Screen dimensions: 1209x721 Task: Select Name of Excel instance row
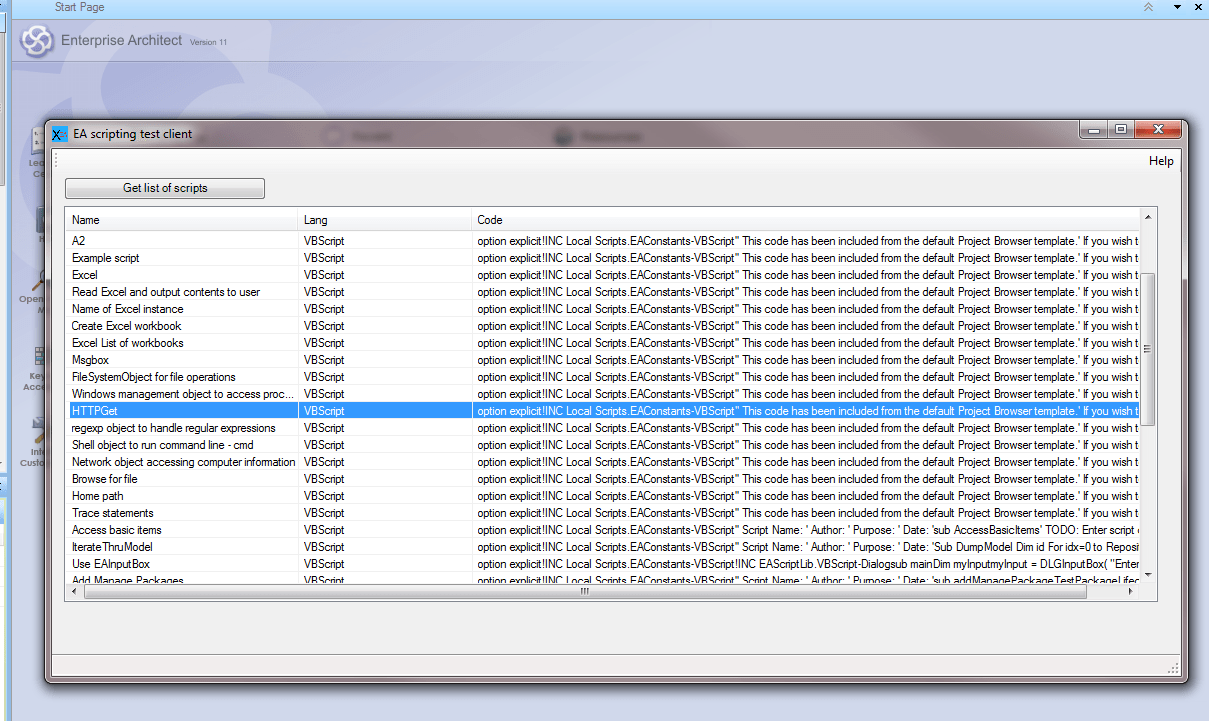point(603,309)
